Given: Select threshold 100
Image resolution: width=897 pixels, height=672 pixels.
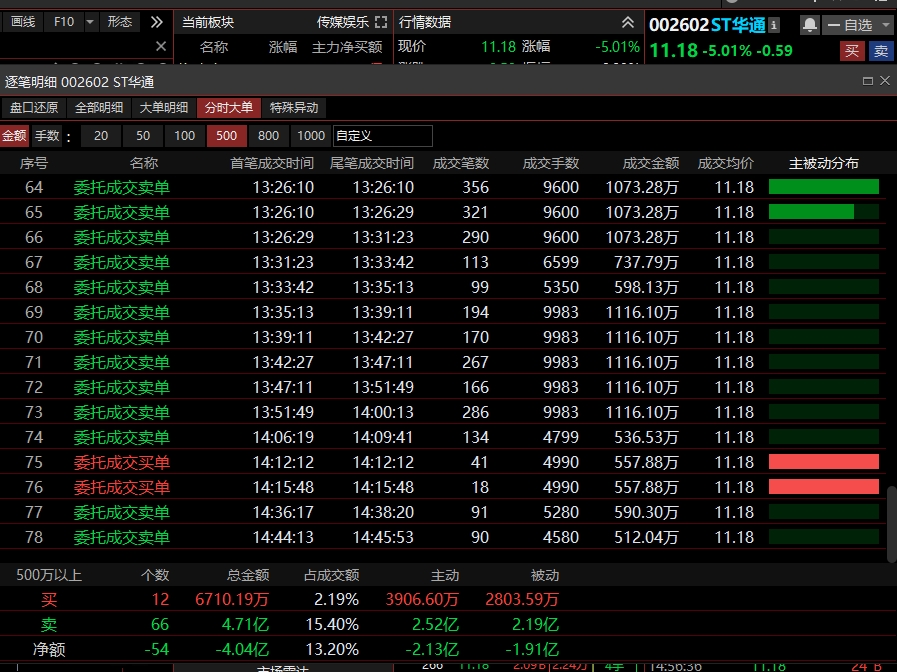Looking at the screenshot, I should [x=185, y=136].
